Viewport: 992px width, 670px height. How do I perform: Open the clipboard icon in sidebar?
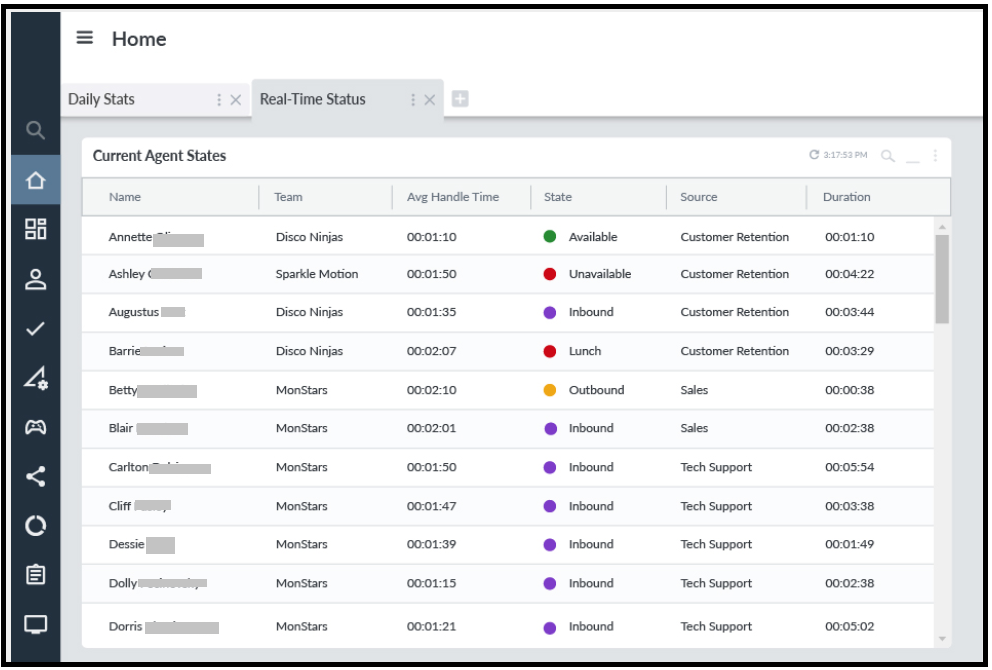pyautogui.click(x=35, y=574)
